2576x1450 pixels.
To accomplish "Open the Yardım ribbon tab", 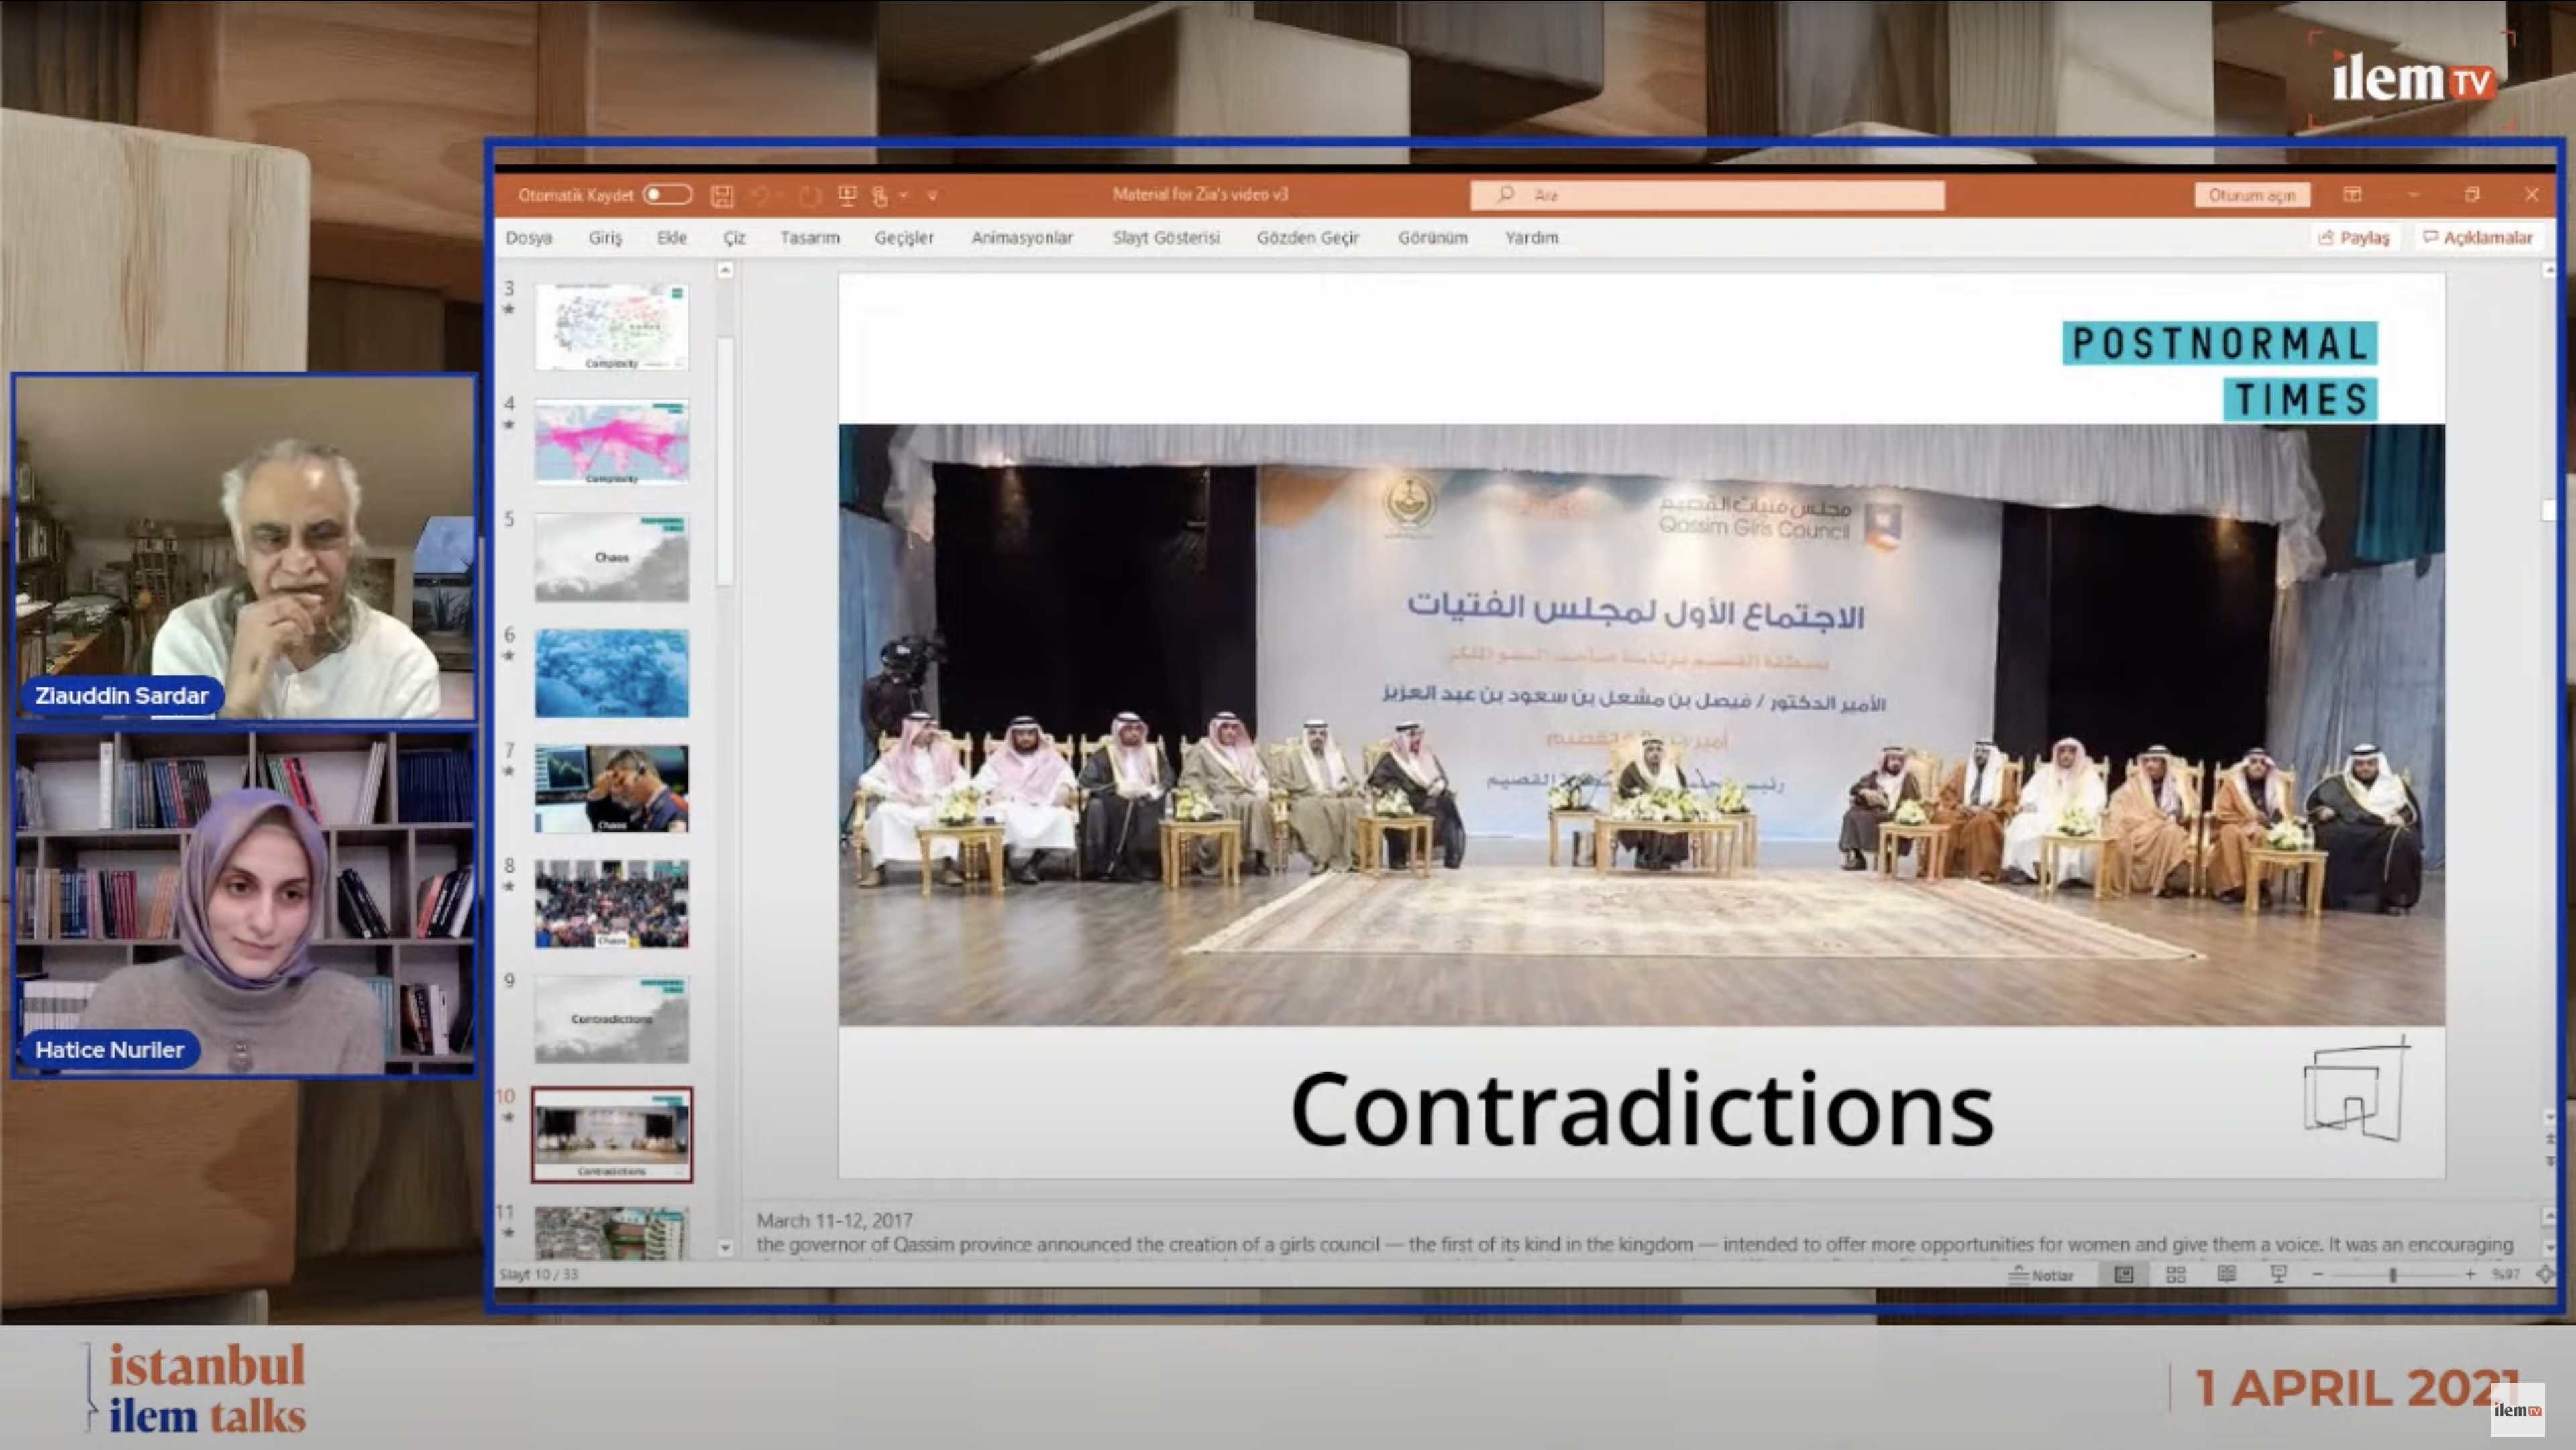I will [x=1532, y=238].
